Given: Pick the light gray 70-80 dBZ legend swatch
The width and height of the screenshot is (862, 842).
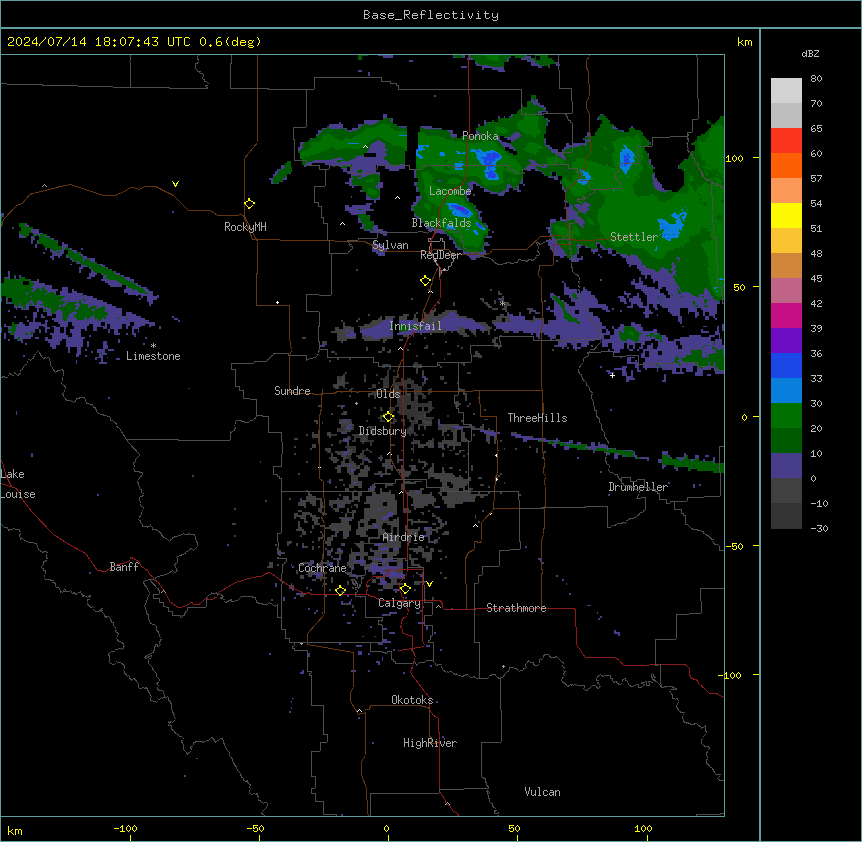Looking at the screenshot, I should tap(786, 91).
